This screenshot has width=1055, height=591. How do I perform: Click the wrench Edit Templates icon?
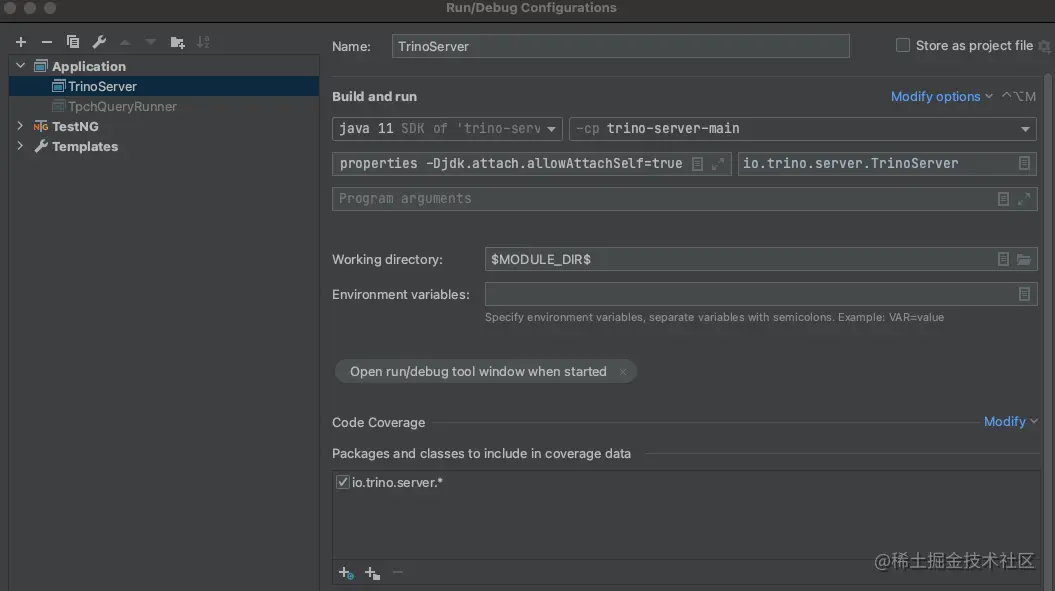[x=99, y=42]
